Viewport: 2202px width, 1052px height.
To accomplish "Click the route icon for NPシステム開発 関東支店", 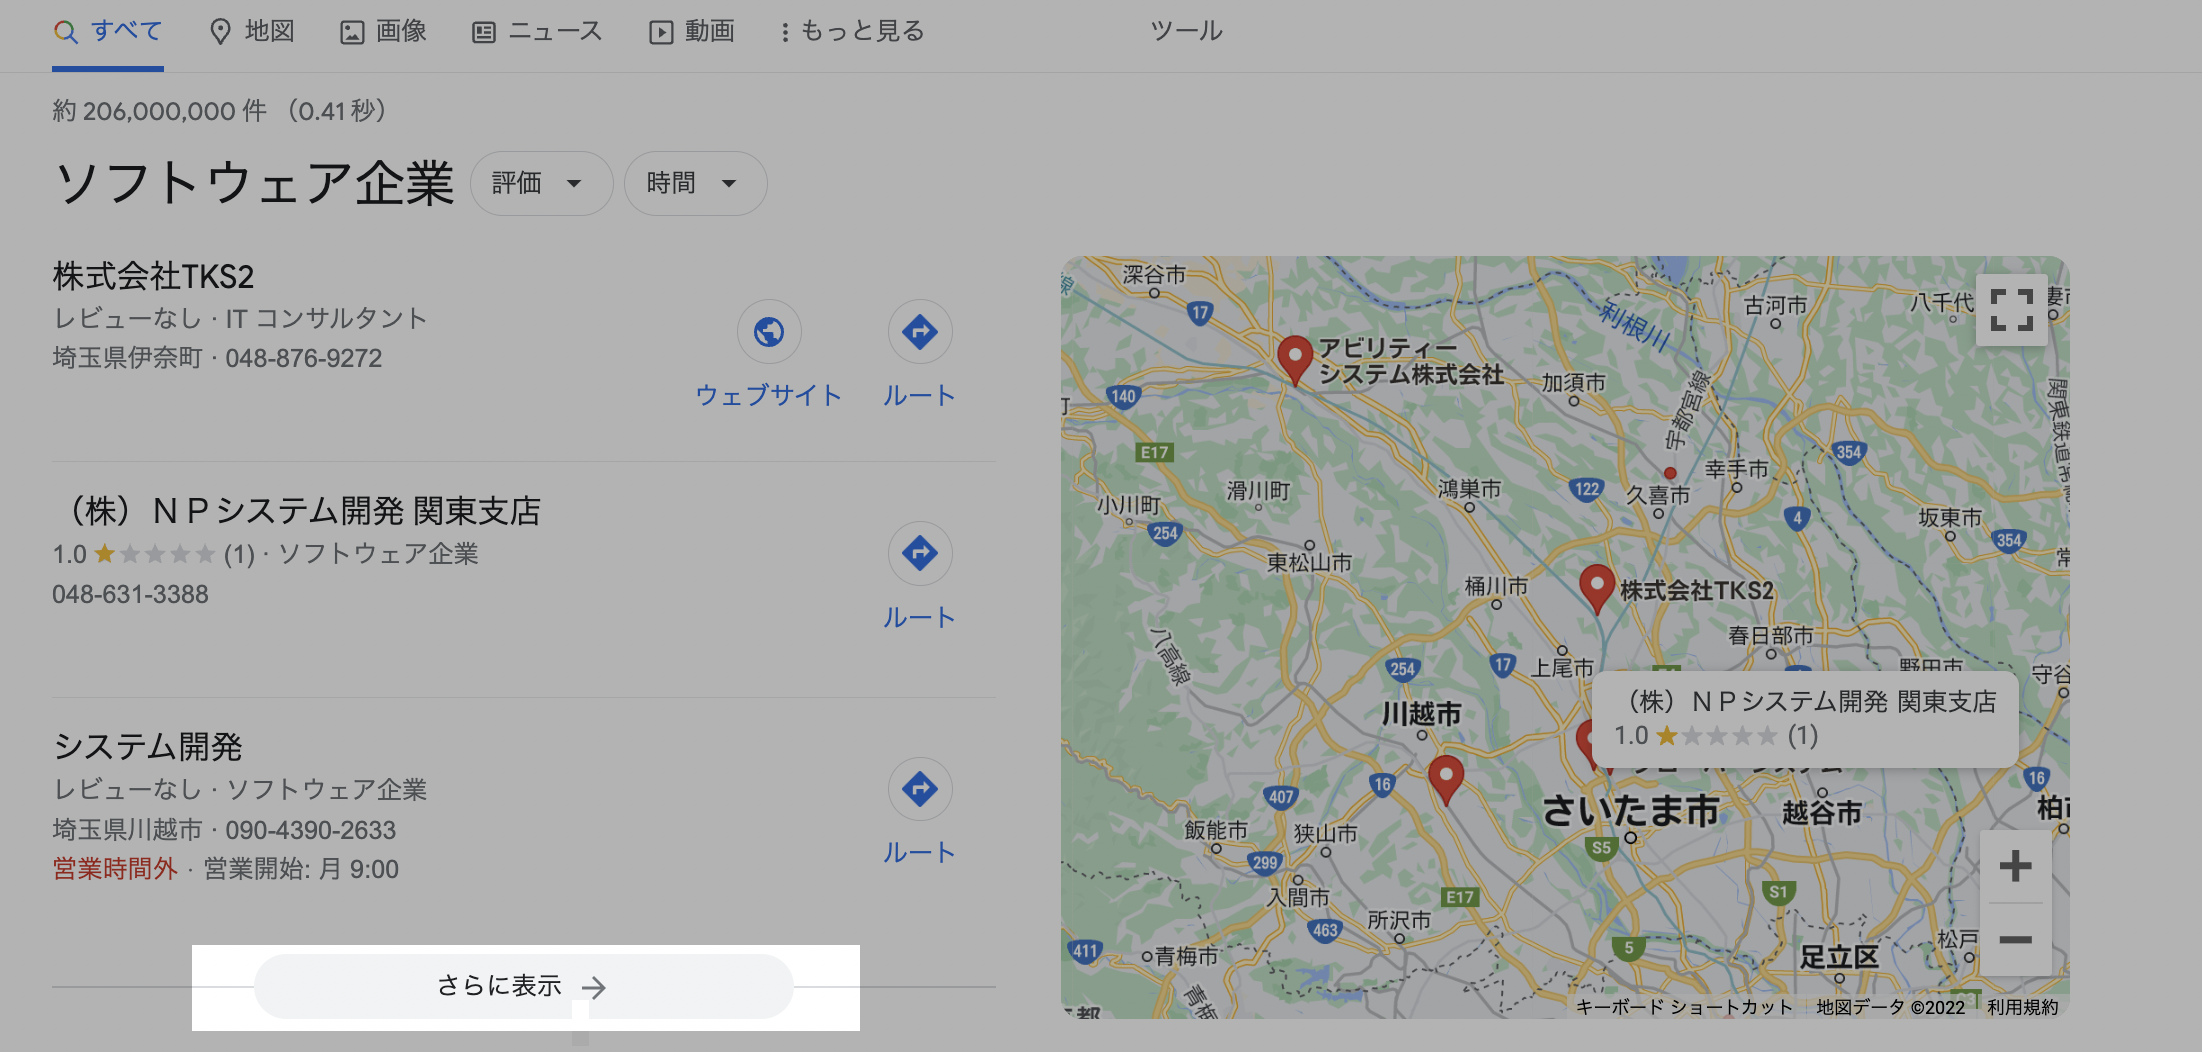I will [x=920, y=553].
